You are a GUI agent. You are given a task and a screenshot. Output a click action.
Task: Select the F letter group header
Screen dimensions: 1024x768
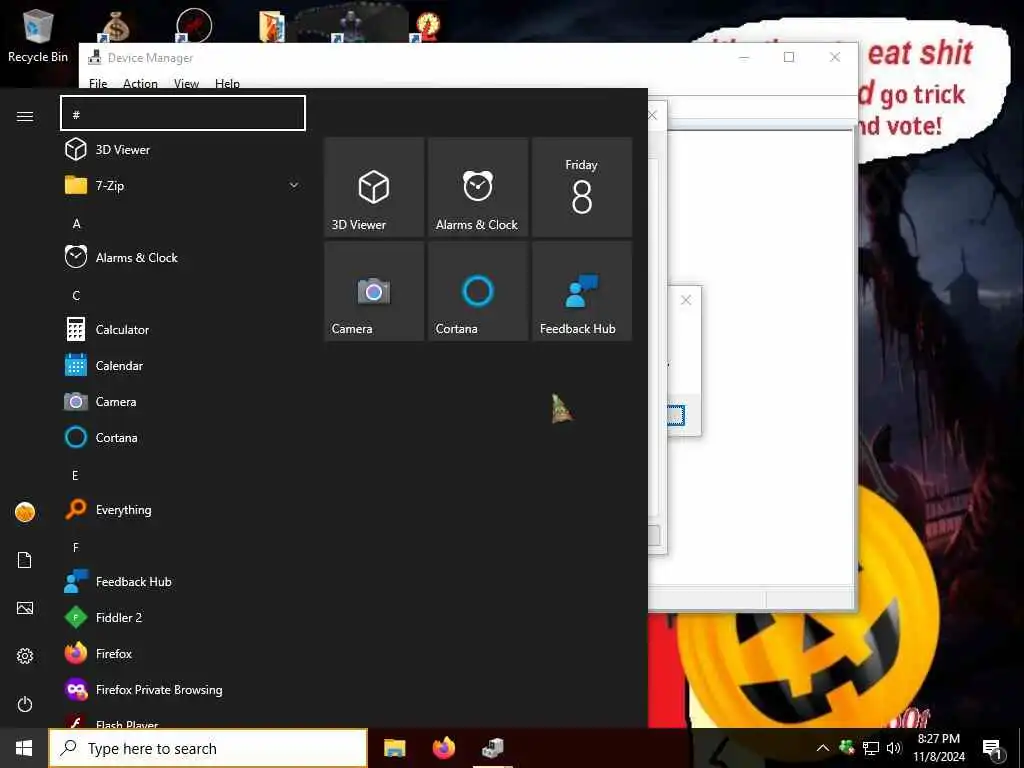tap(76, 547)
